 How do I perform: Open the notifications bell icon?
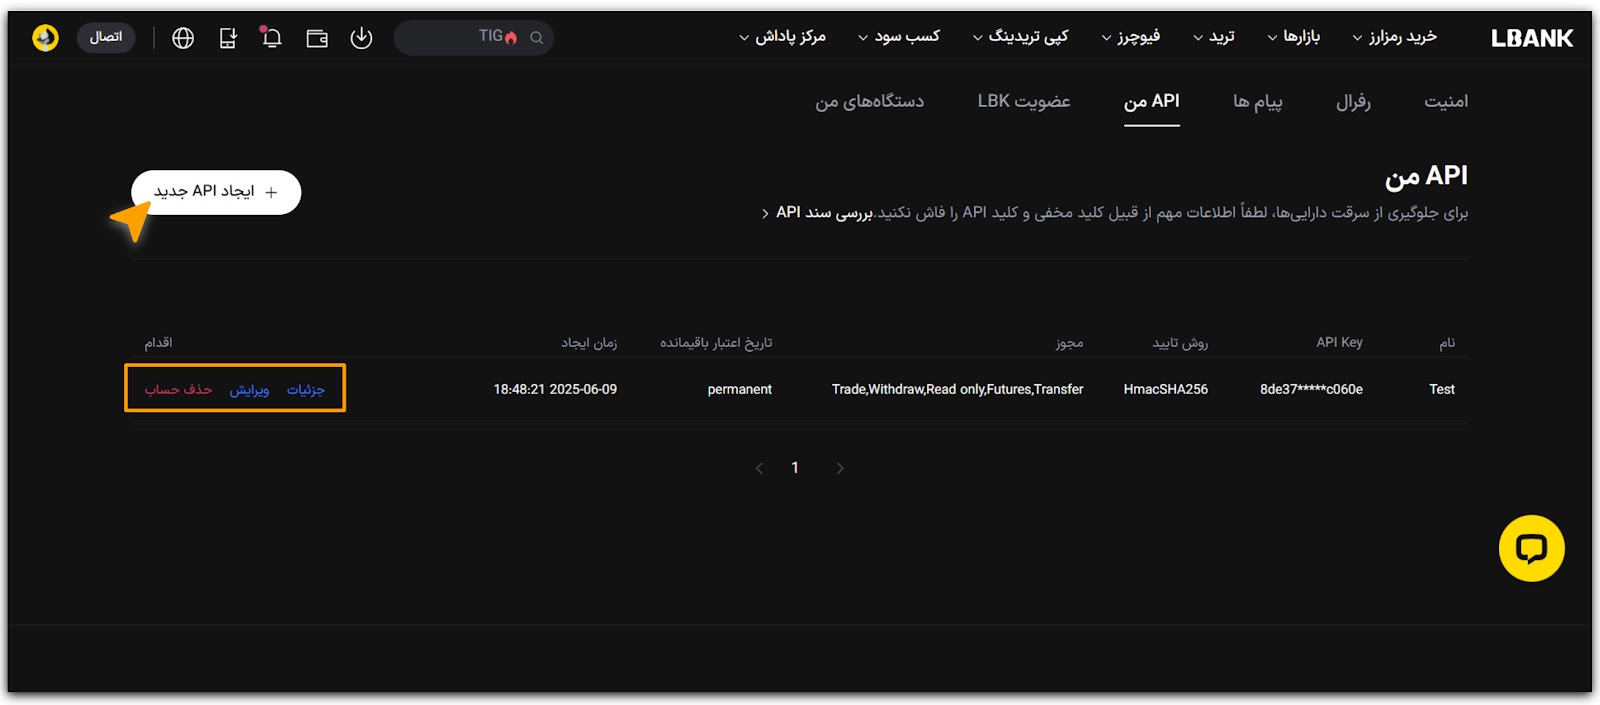(x=271, y=38)
